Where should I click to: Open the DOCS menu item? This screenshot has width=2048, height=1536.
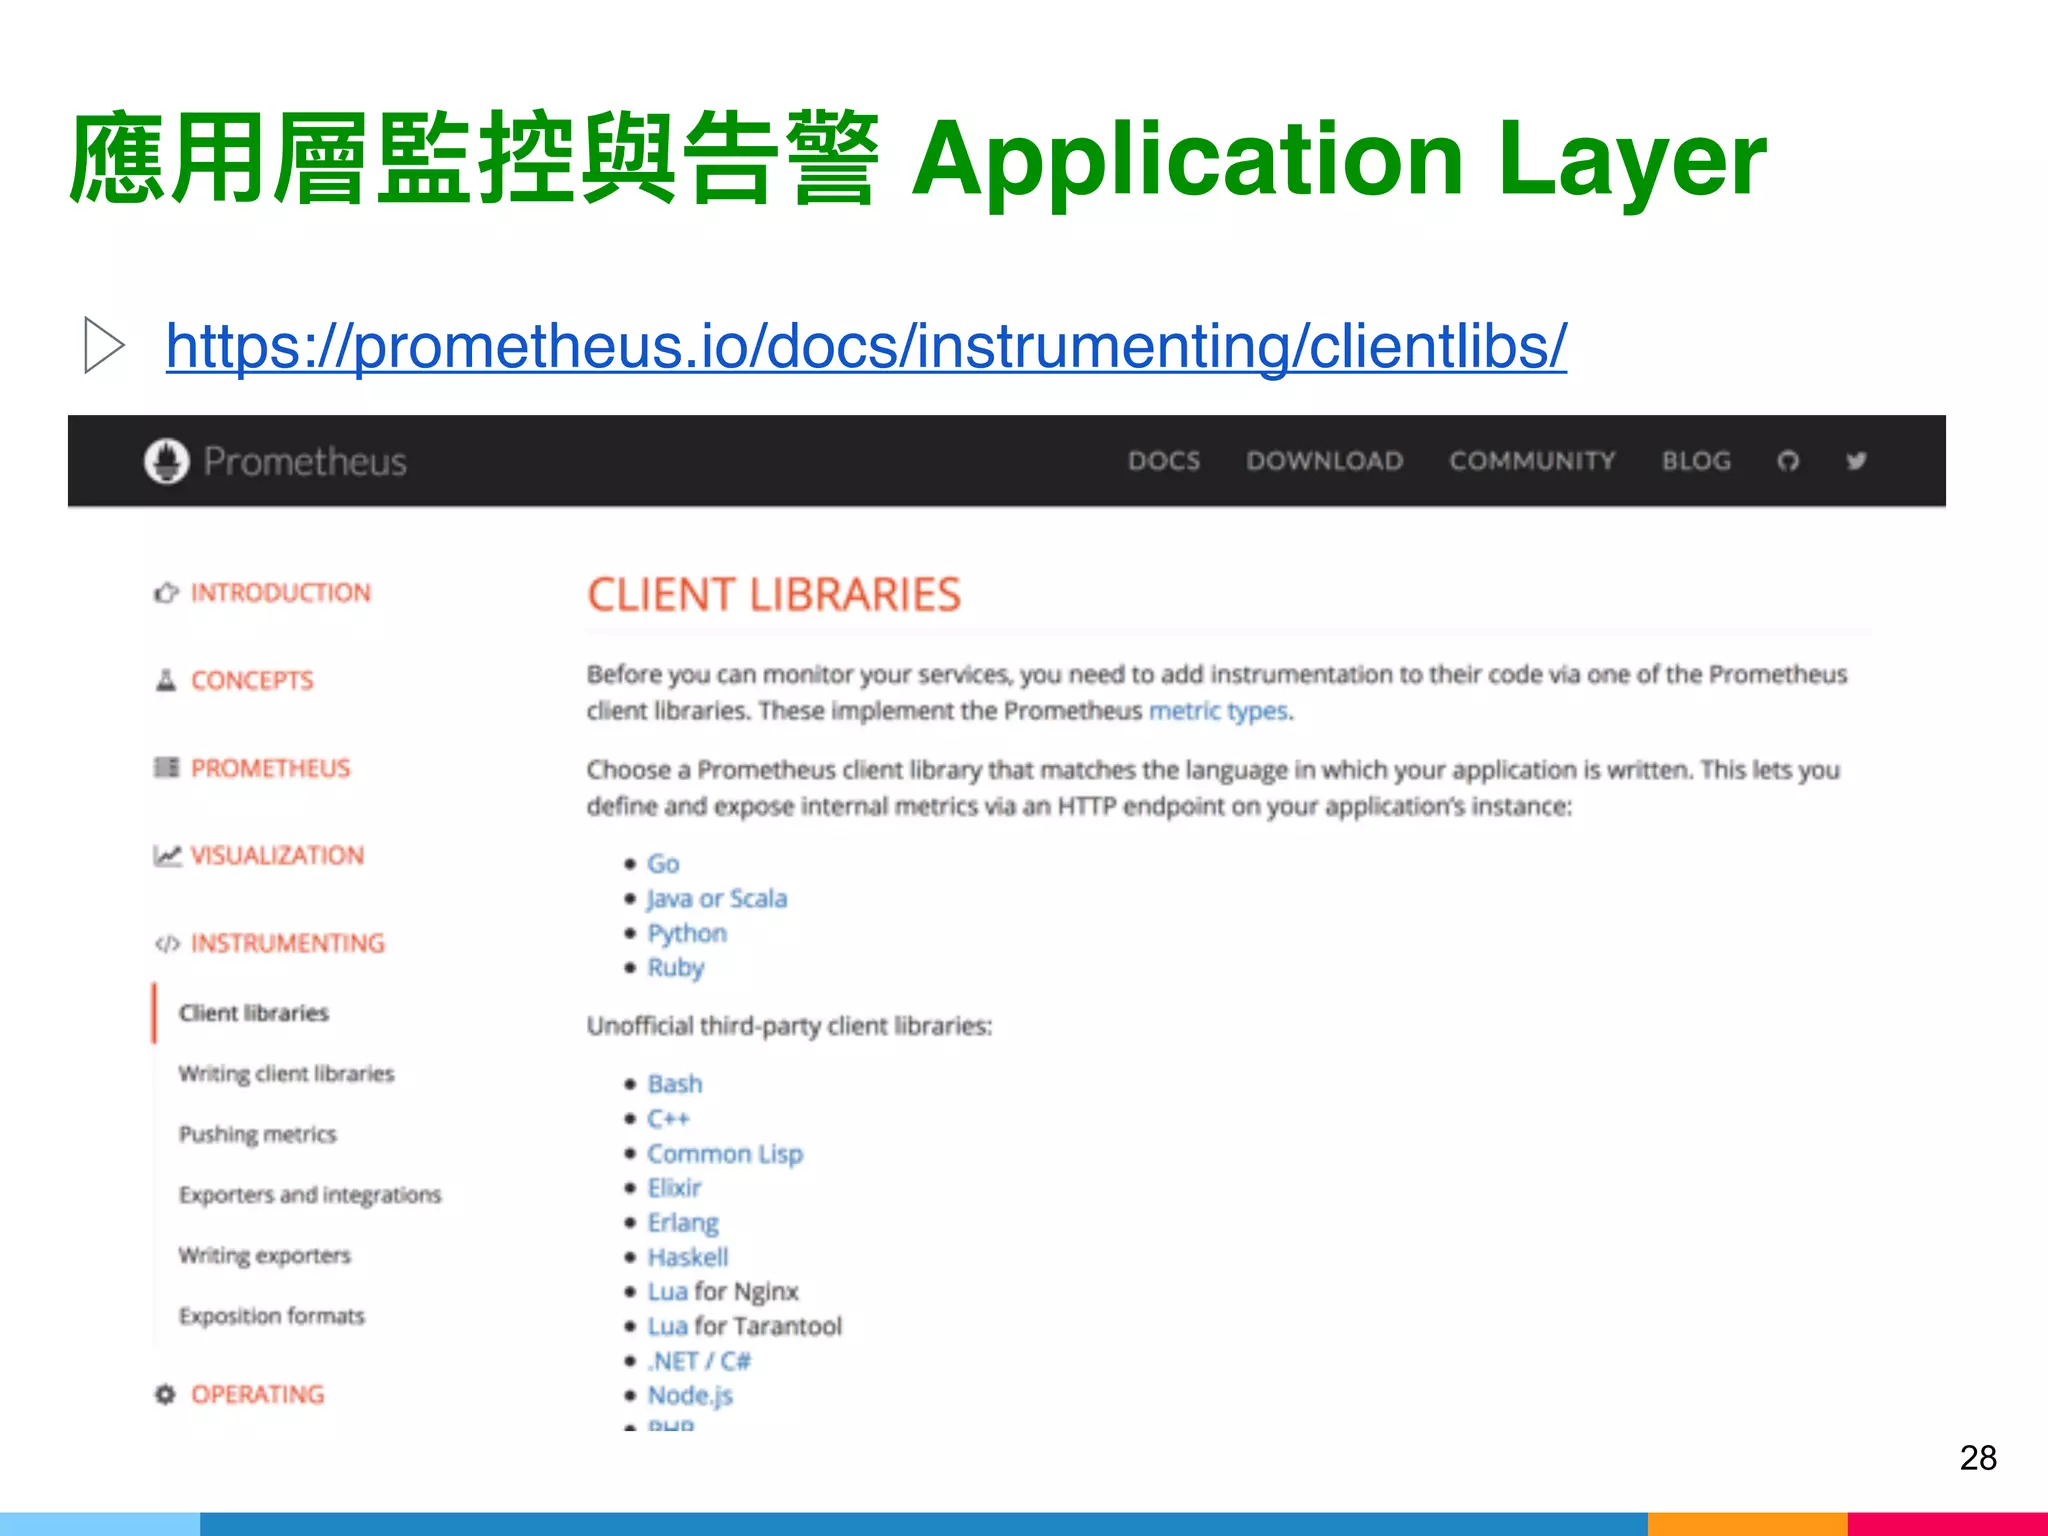(x=1164, y=461)
